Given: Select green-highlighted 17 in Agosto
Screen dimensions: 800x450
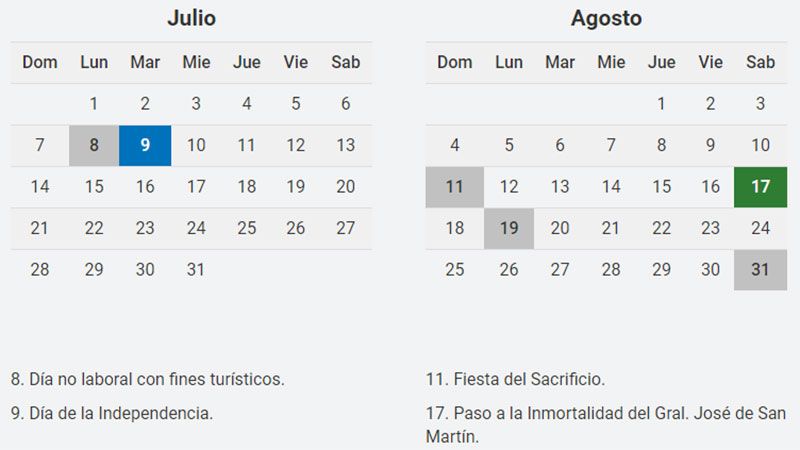Looking at the screenshot, I should (x=760, y=187).
